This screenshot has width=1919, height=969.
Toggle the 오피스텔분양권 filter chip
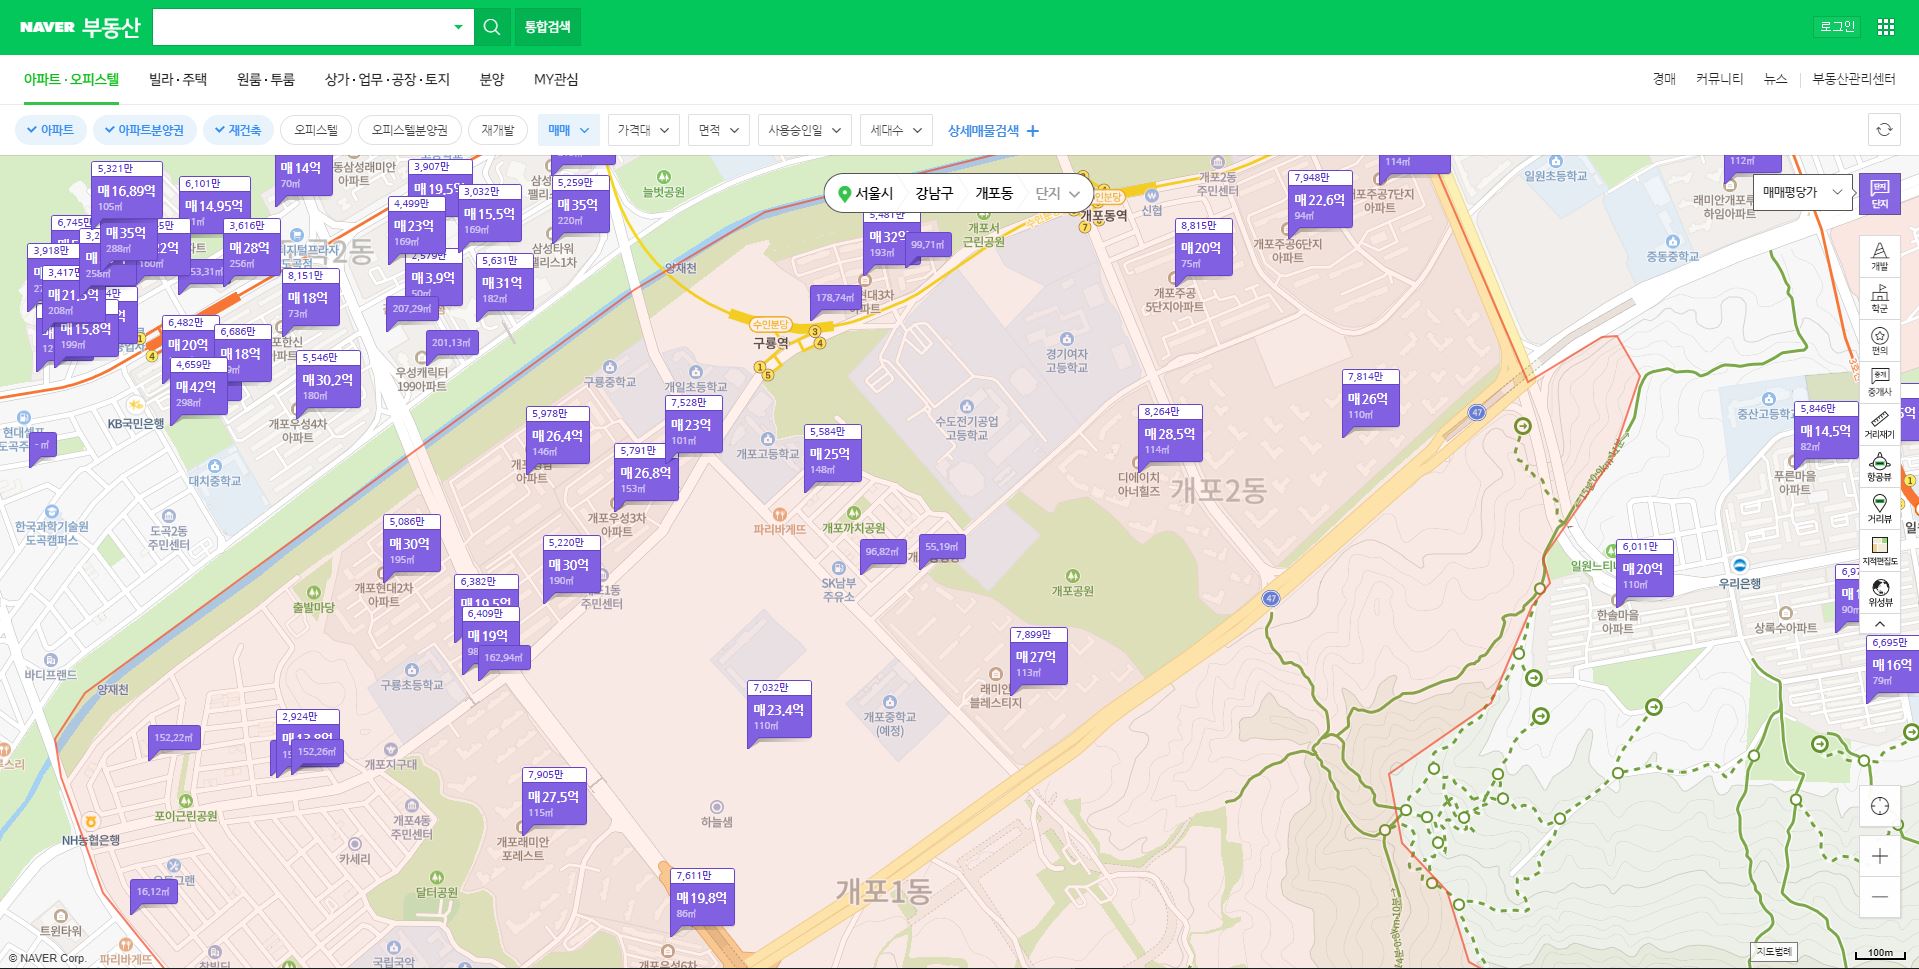[409, 130]
